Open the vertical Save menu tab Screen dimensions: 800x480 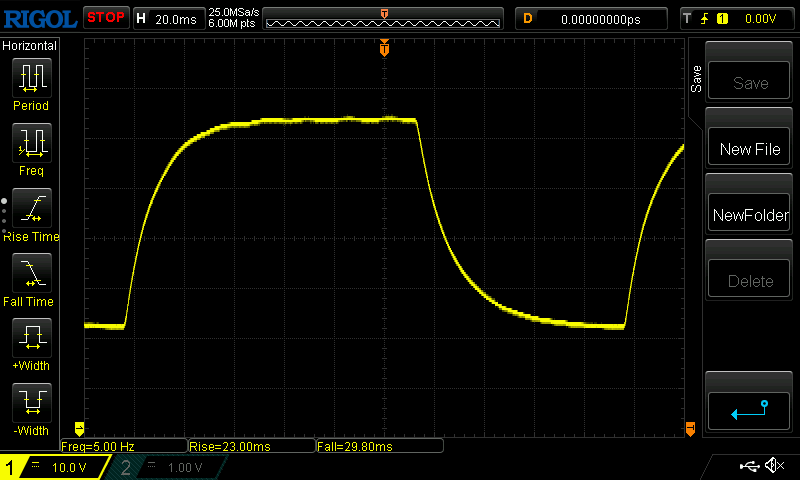pyautogui.click(x=697, y=81)
